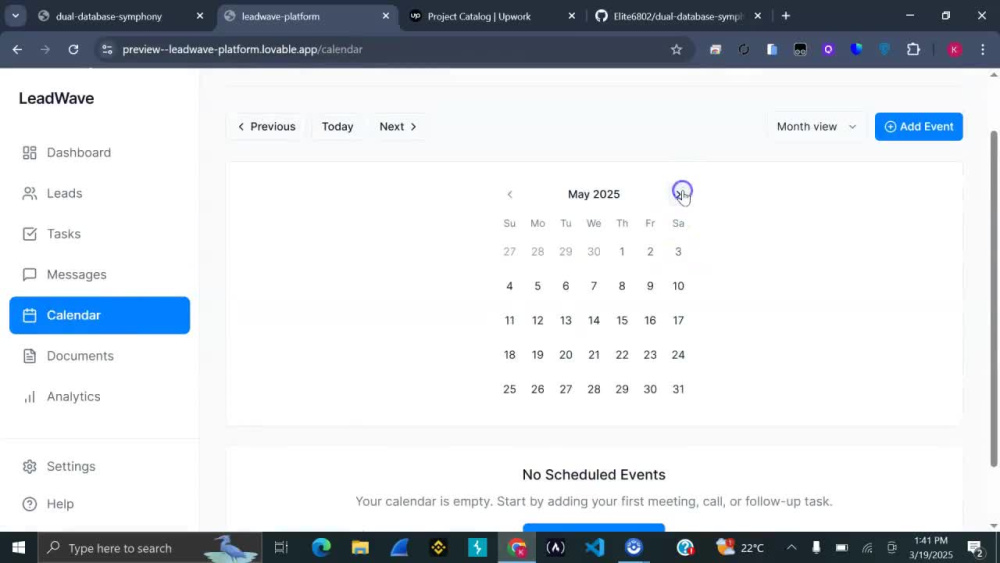Open Task View on the taskbar
Viewport: 1000px width, 563px height.
coord(281,548)
